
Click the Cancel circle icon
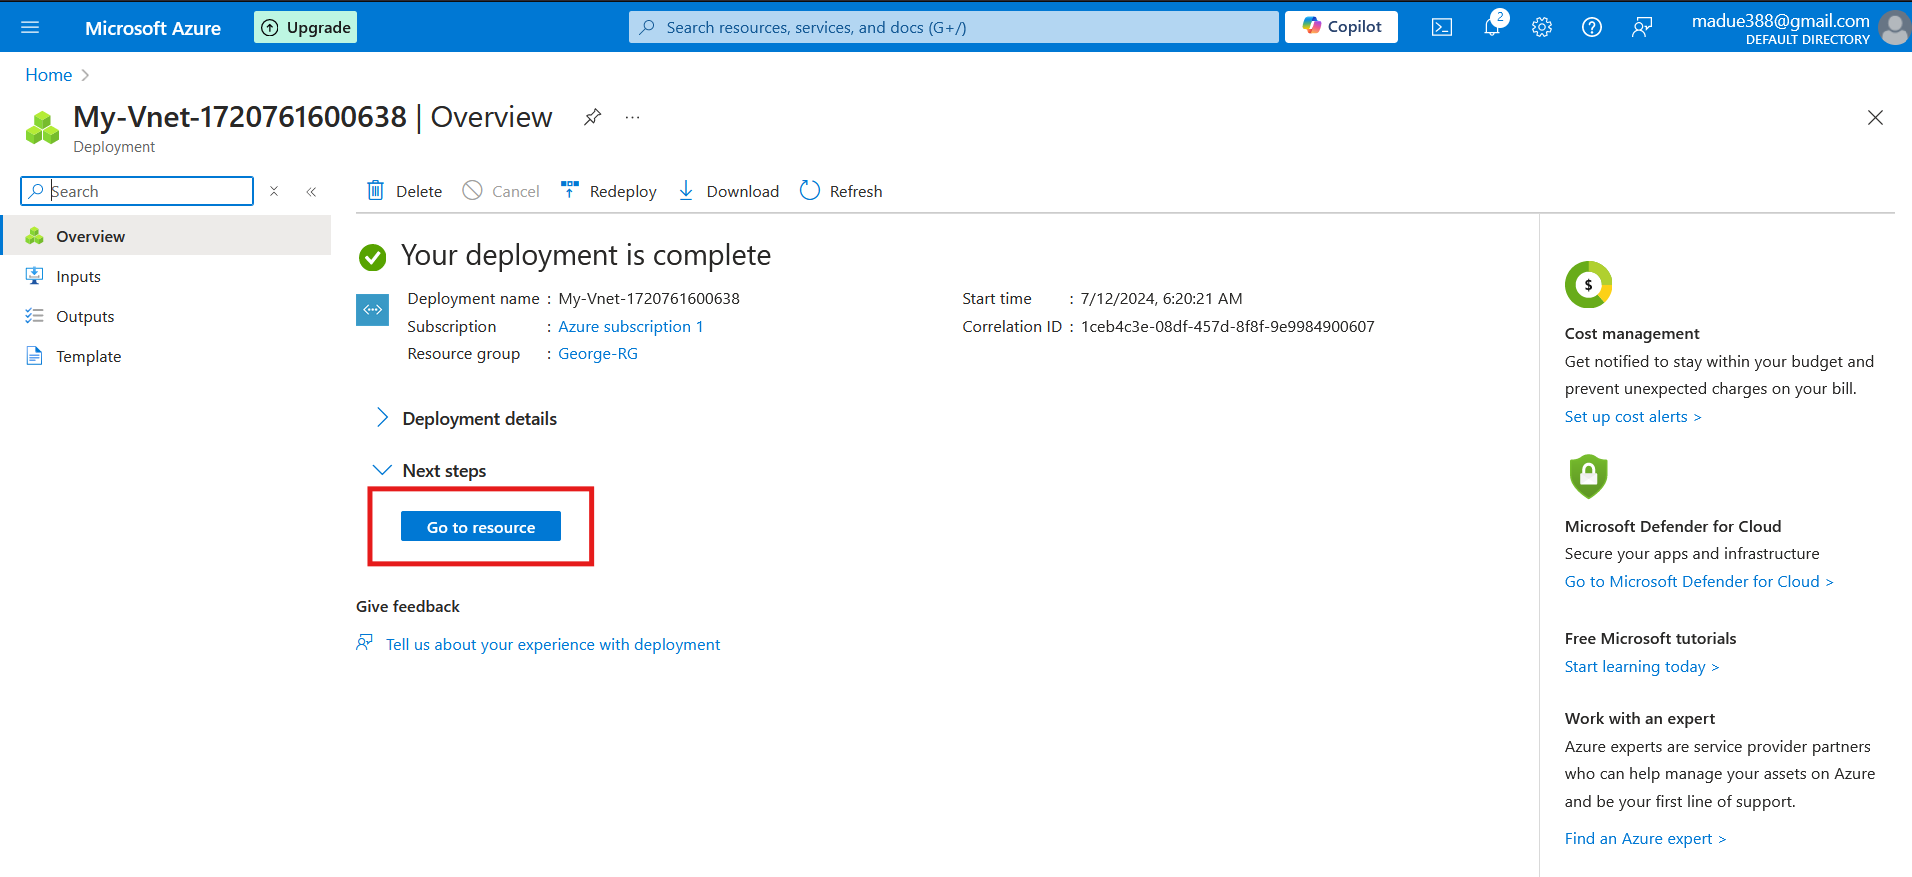pyautogui.click(x=472, y=190)
